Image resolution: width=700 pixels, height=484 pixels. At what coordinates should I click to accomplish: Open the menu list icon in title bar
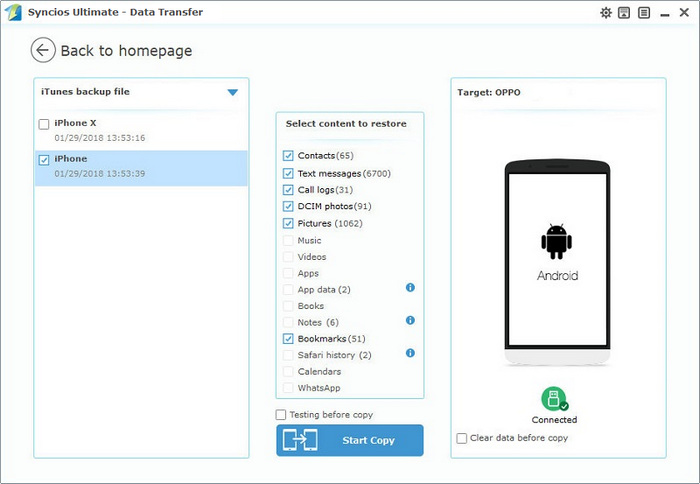[x=644, y=13]
